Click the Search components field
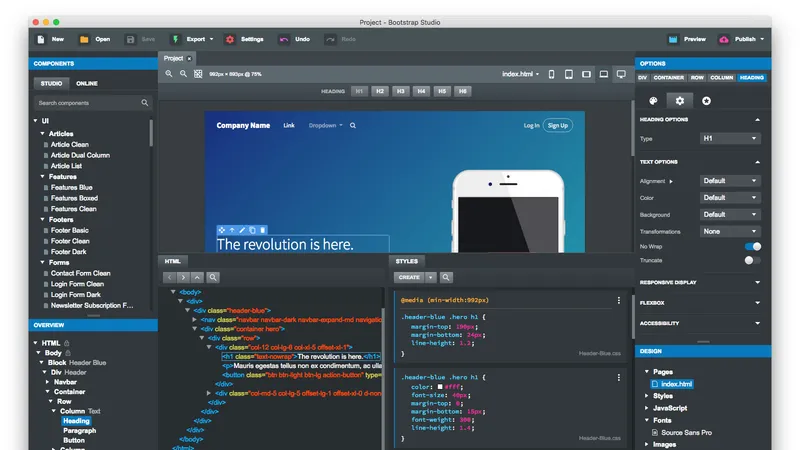Image resolution: width=800 pixels, height=450 pixels. 93,103
